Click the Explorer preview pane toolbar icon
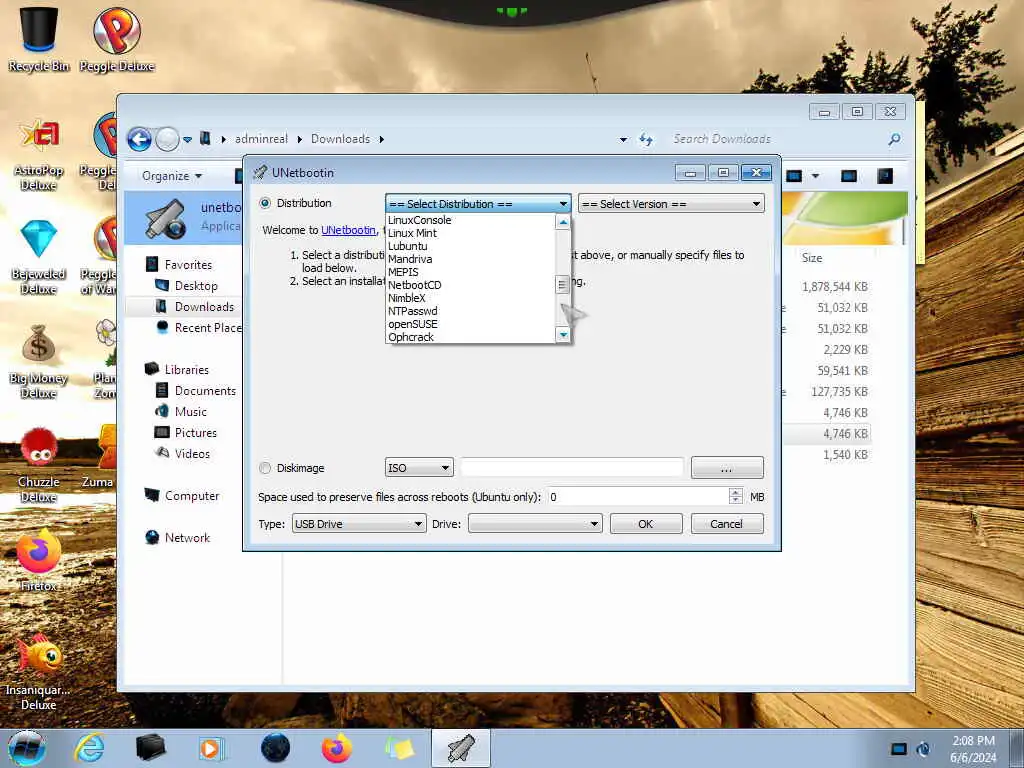1024x768 pixels. (849, 176)
